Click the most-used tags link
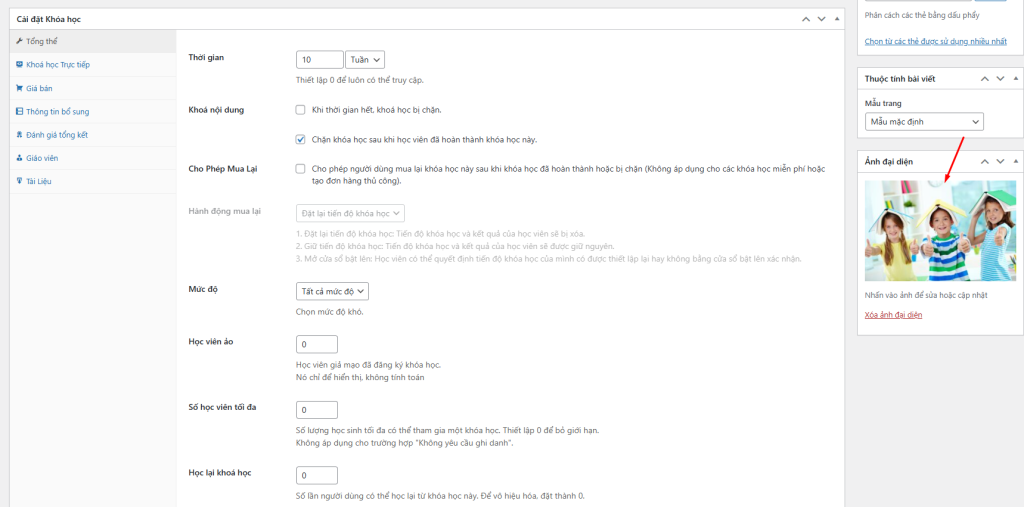Image resolution: width=1024 pixels, height=507 pixels. pyautogui.click(x=935, y=41)
